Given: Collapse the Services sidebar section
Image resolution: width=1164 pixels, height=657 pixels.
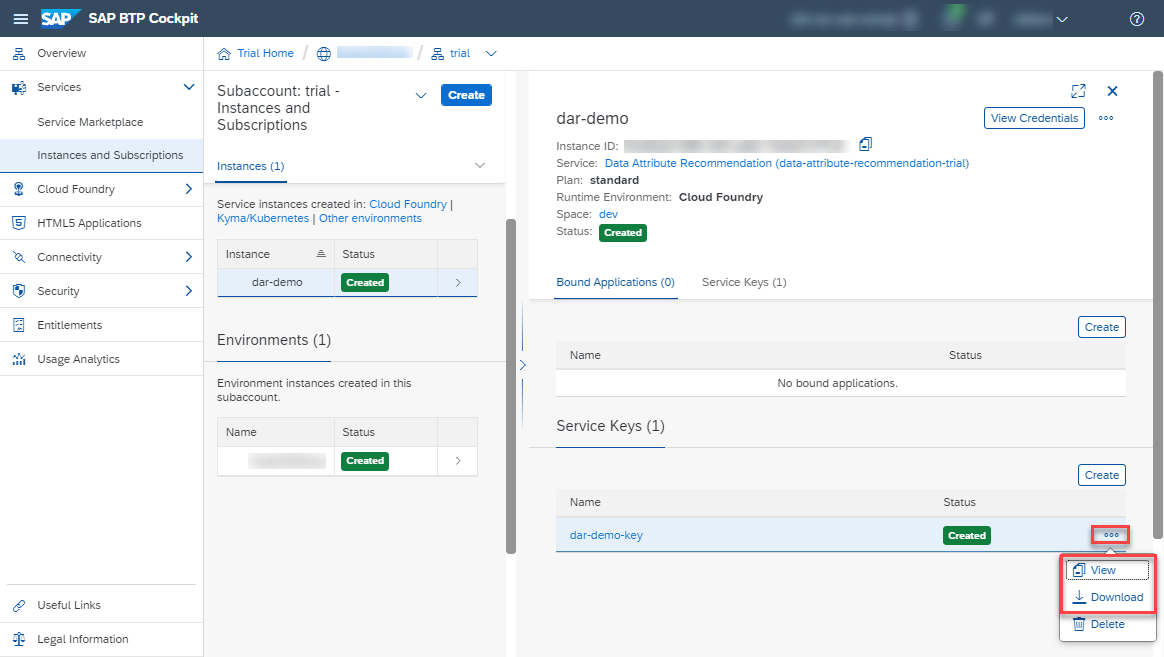Looking at the screenshot, I should tap(189, 88).
